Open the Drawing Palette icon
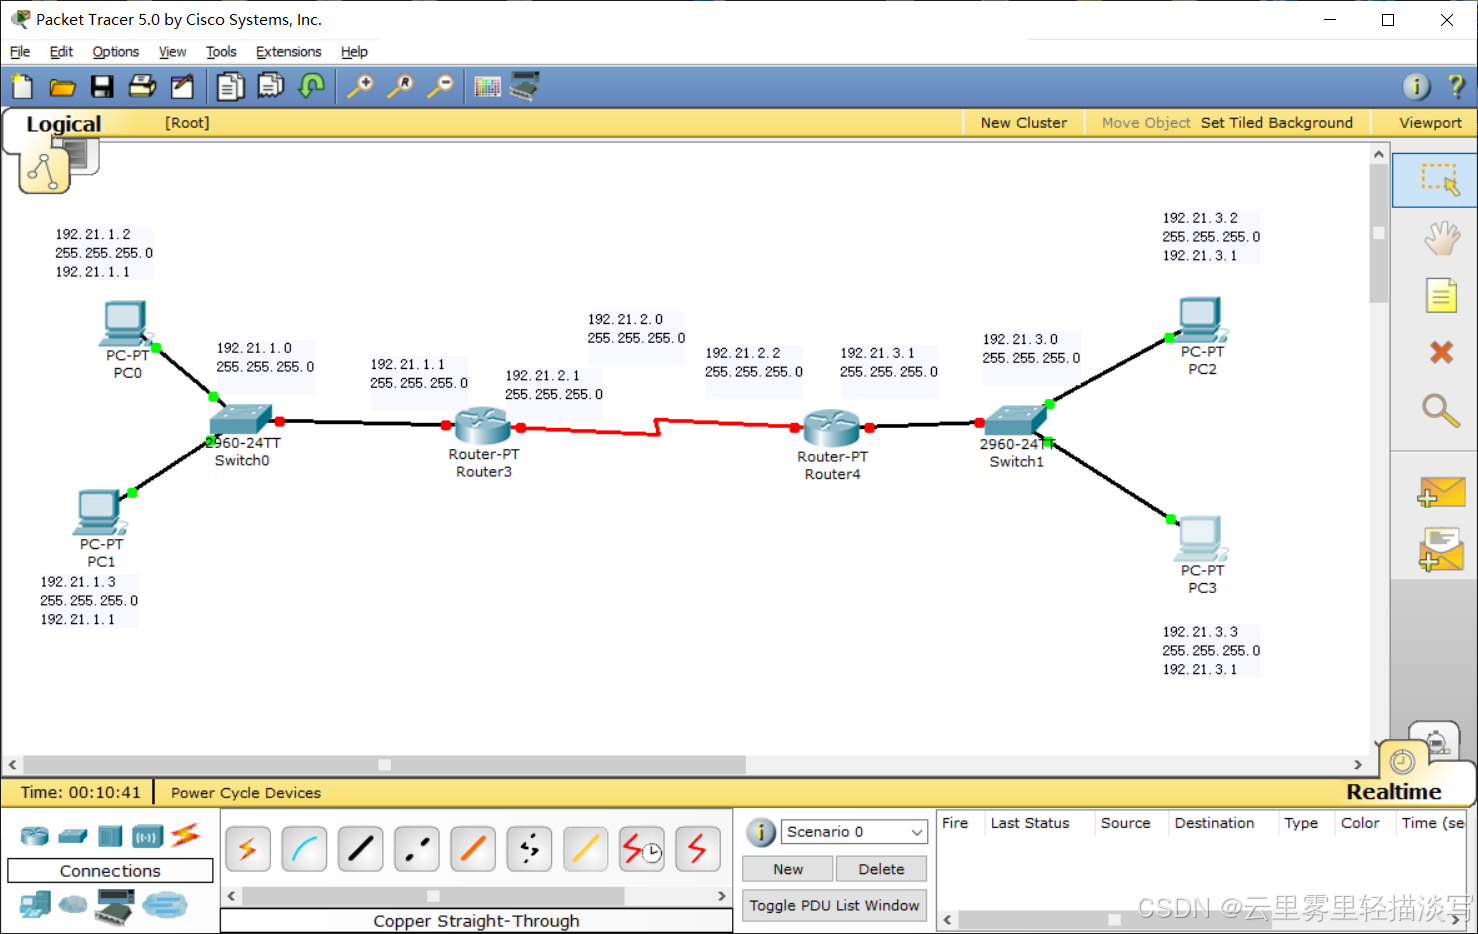This screenshot has height=934, width=1478. [487, 87]
